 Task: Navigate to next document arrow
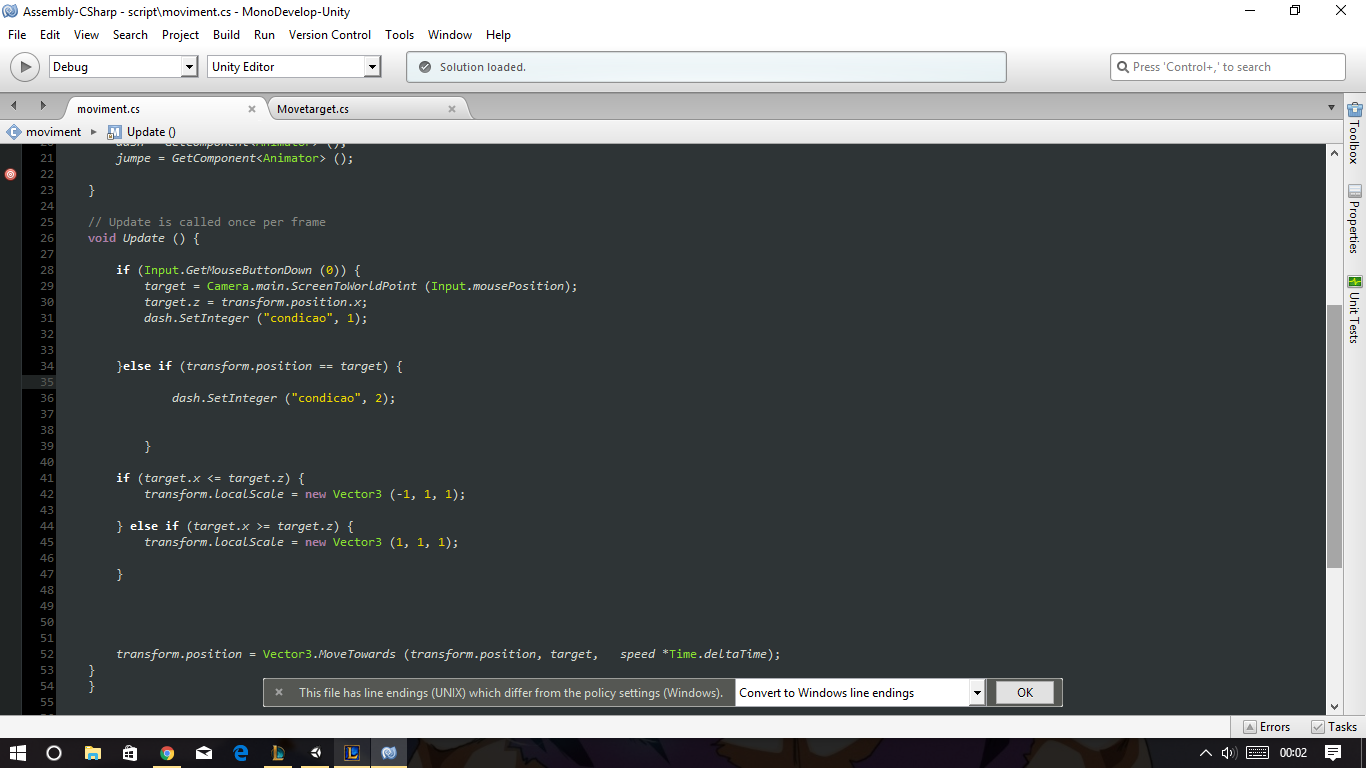point(43,106)
